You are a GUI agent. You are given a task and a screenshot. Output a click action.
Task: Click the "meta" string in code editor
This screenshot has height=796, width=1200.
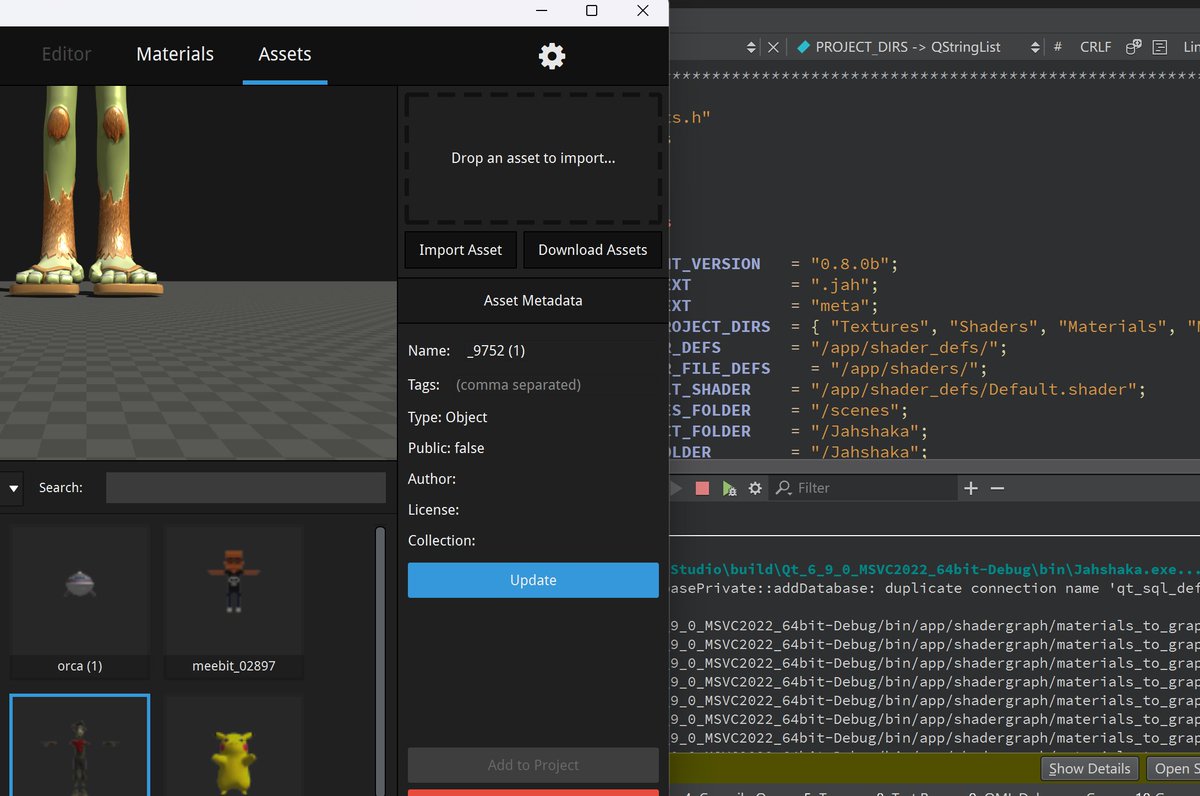(x=841, y=306)
